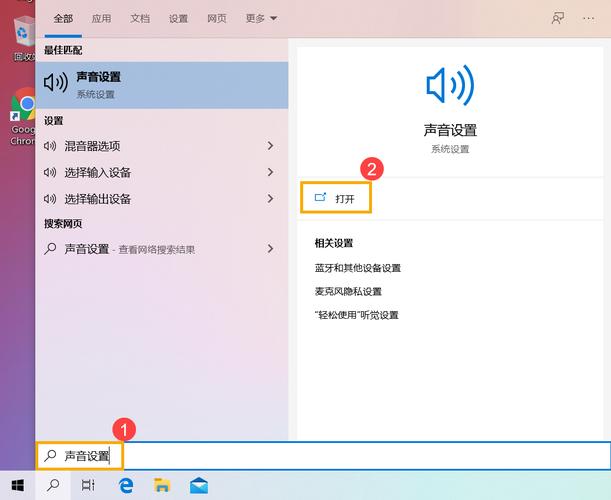Click 打开 to open sound settings
611x500 pixels.
point(336,198)
